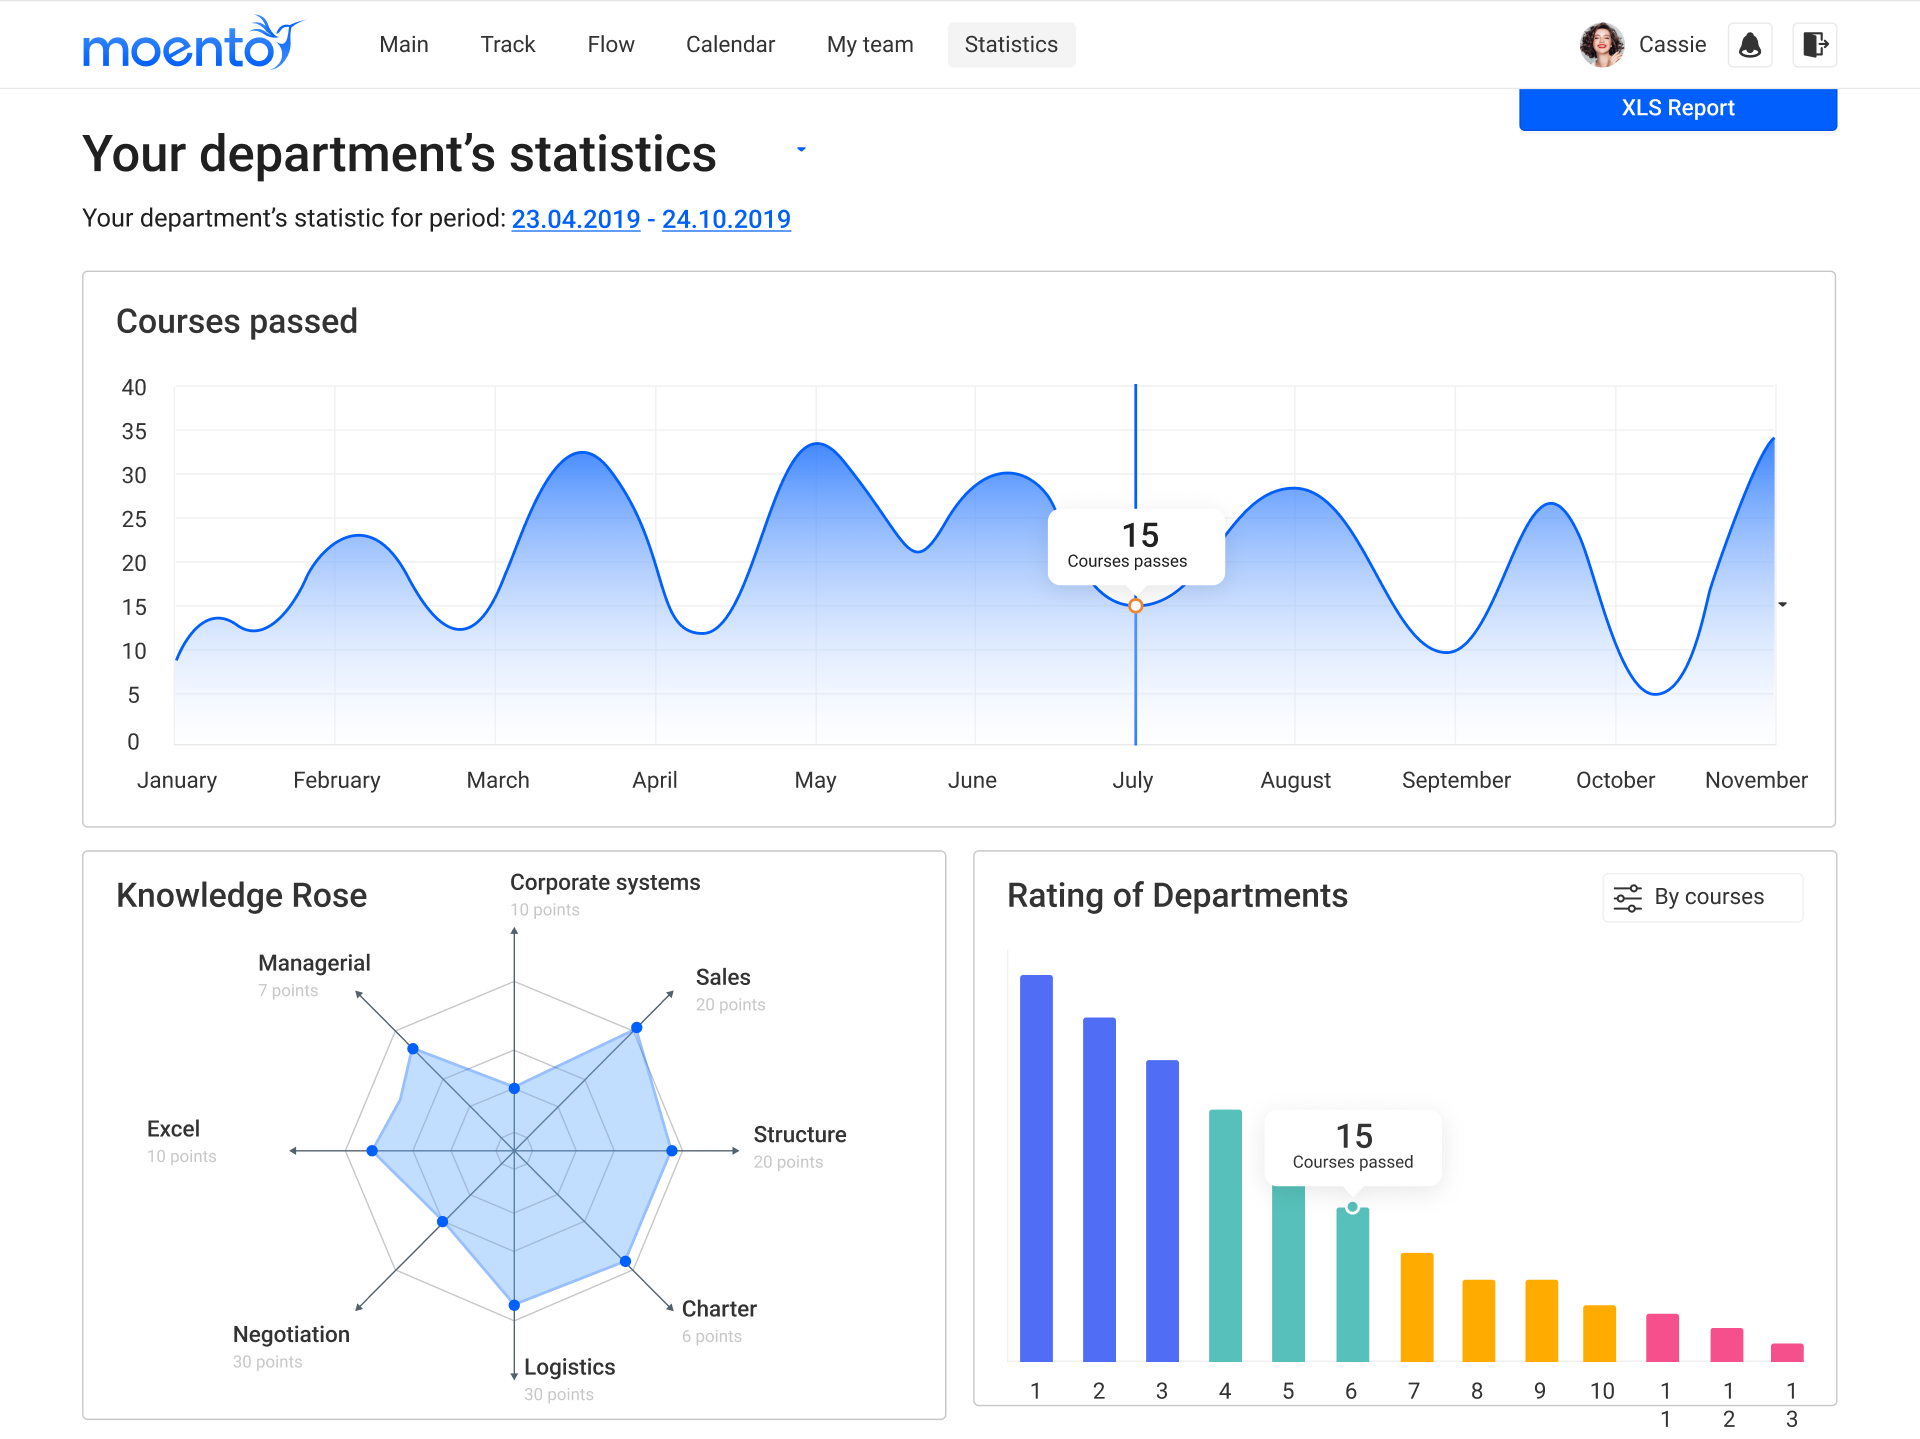Expand the department statistics title dropdown arrow
Viewport: 1920px width, 1439px height.
click(801, 150)
